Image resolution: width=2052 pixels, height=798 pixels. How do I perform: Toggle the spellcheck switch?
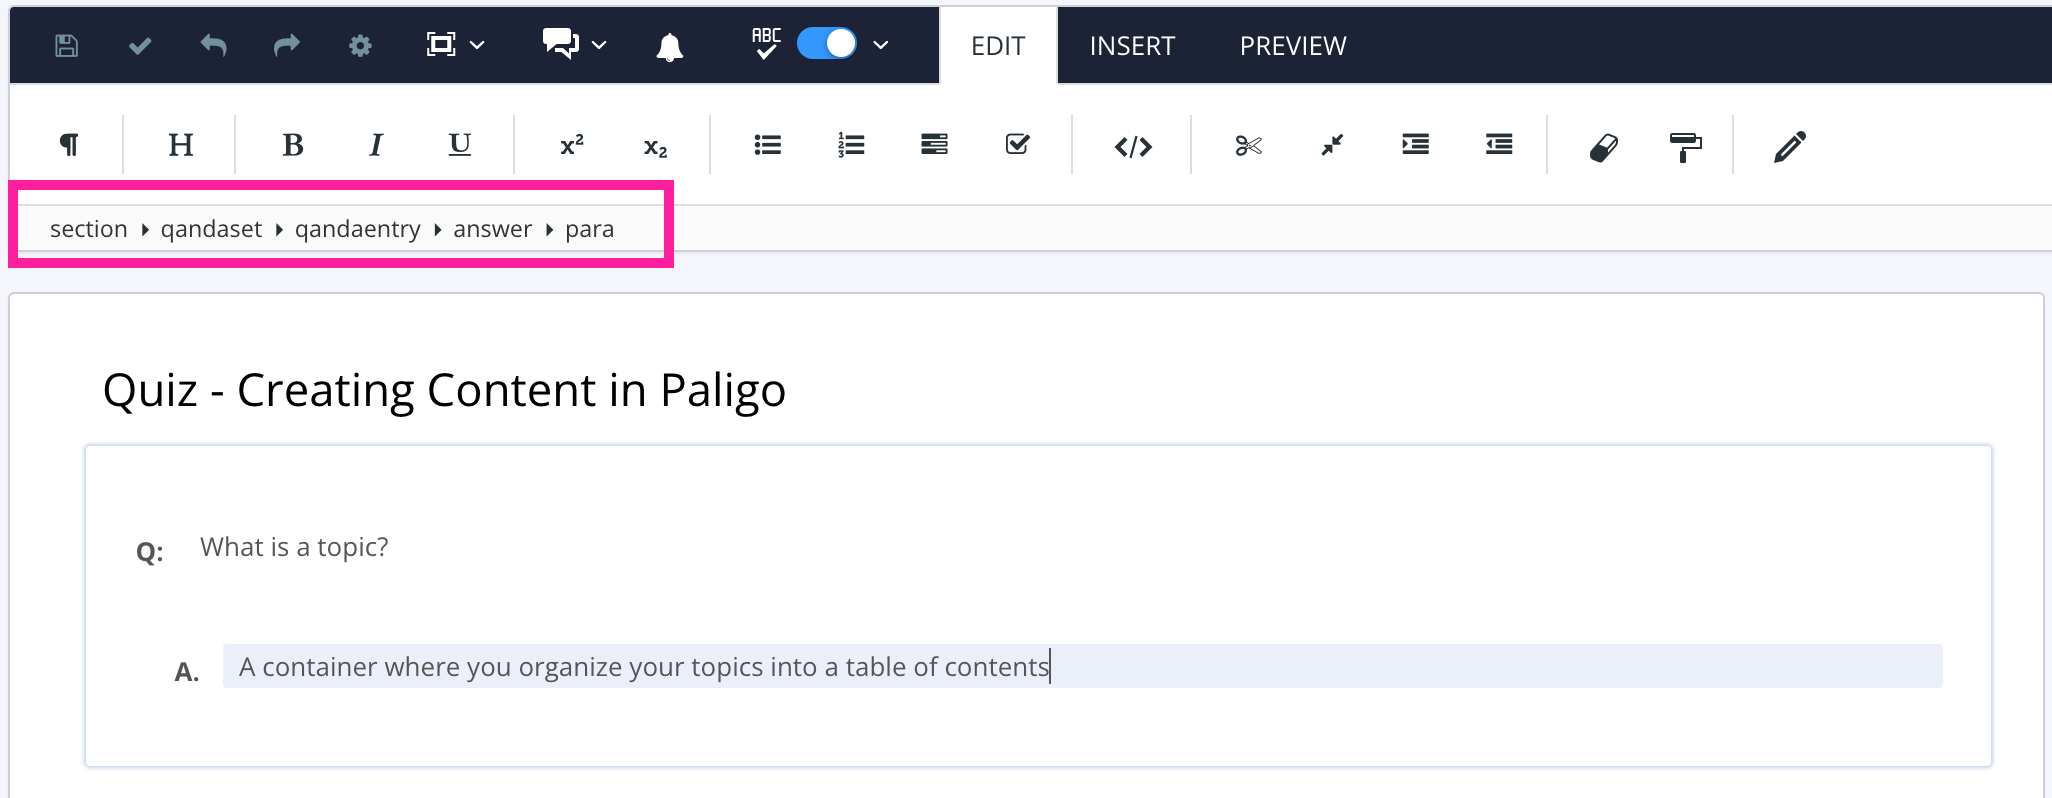(827, 44)
